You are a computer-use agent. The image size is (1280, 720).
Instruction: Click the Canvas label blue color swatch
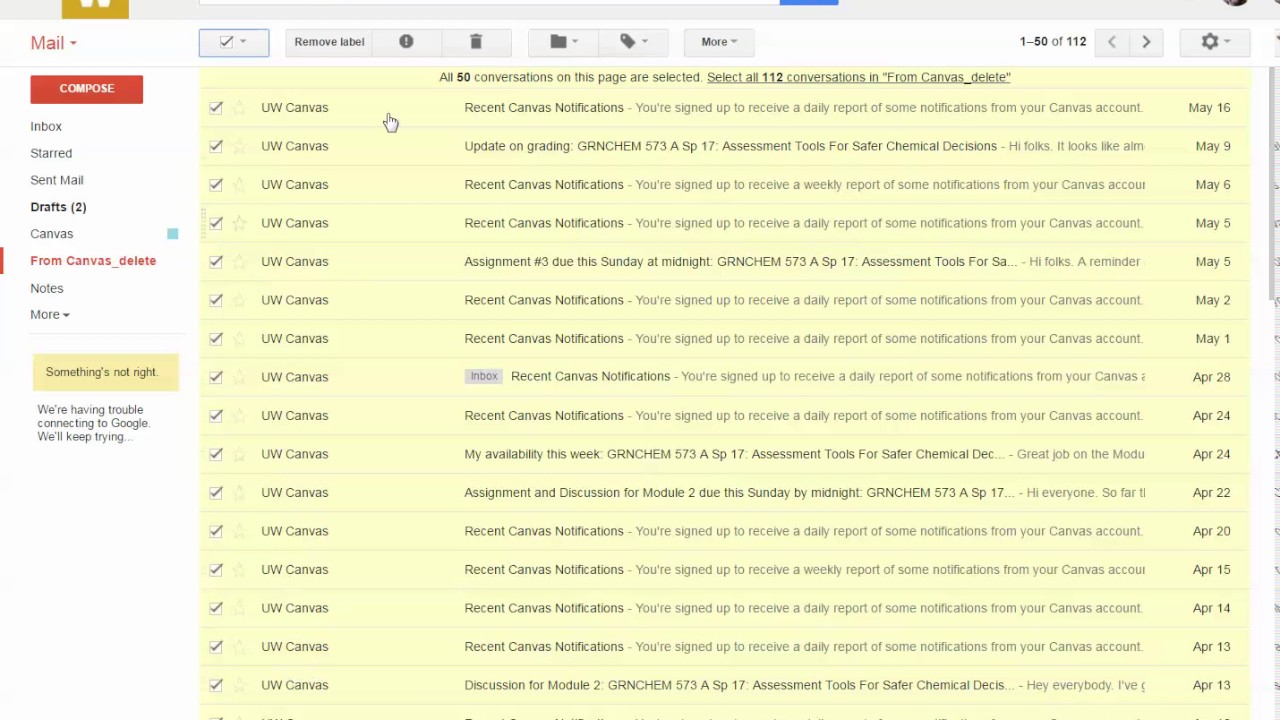coord(173,234)
